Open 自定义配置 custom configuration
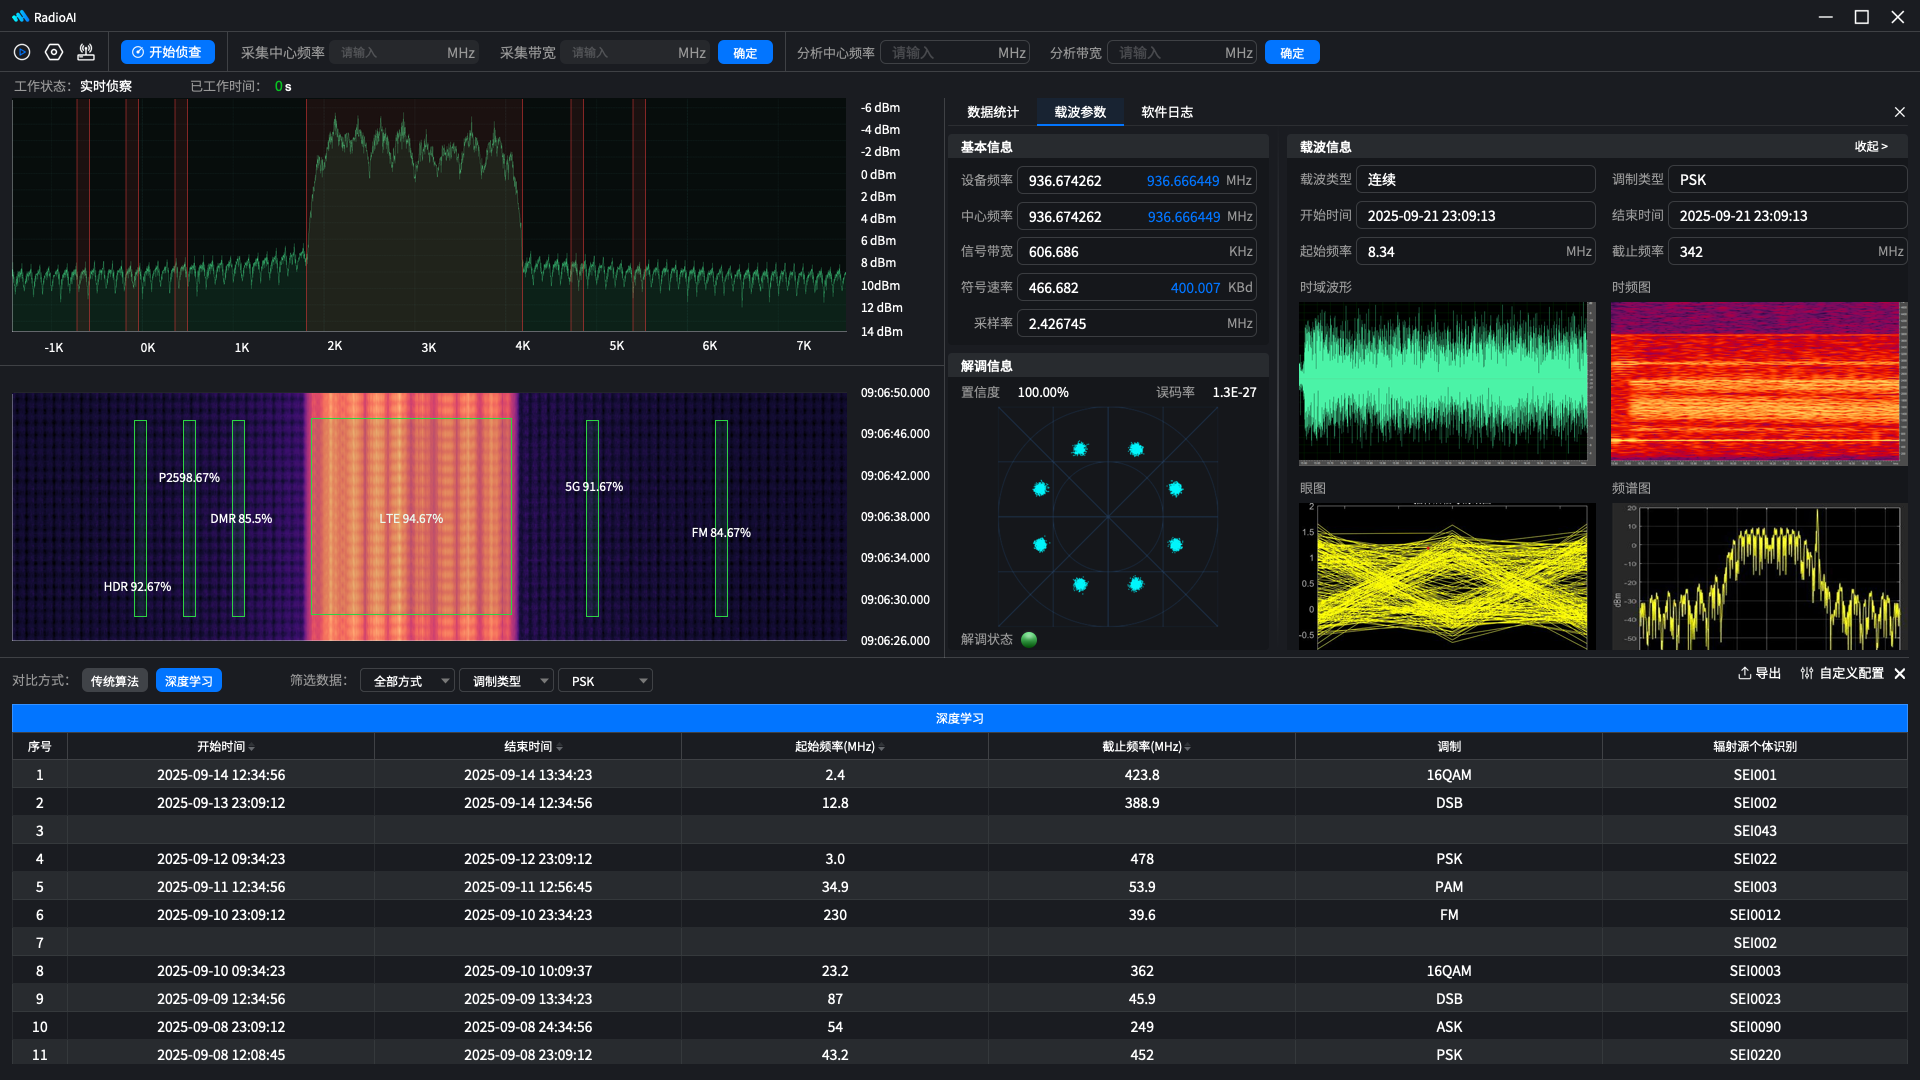The height and width of the screenshot is (1080, 1920). pyautogui.click(x=1842, y=673)
